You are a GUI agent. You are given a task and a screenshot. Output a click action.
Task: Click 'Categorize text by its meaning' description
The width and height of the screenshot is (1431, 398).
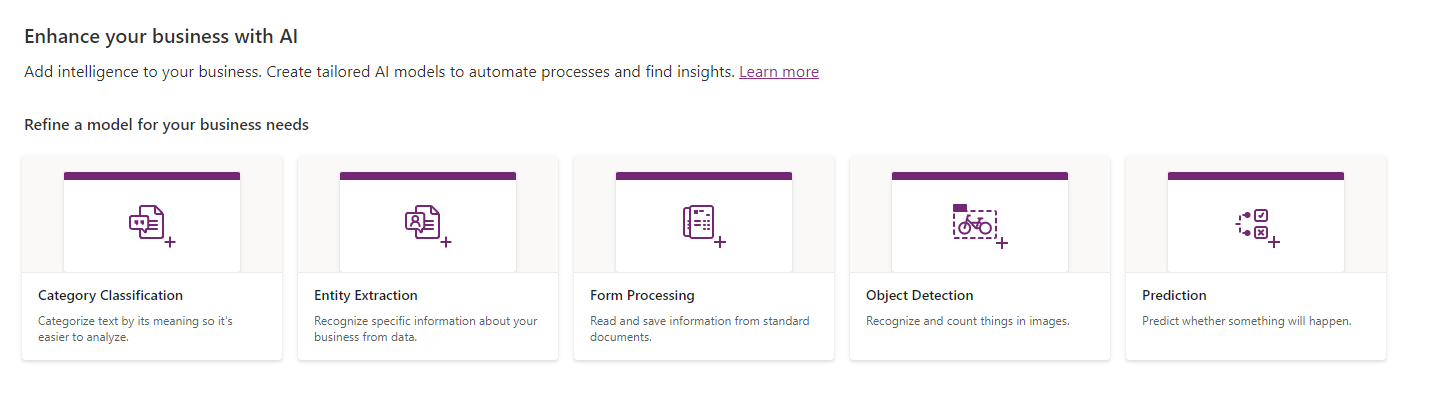[x=135, y=329]
